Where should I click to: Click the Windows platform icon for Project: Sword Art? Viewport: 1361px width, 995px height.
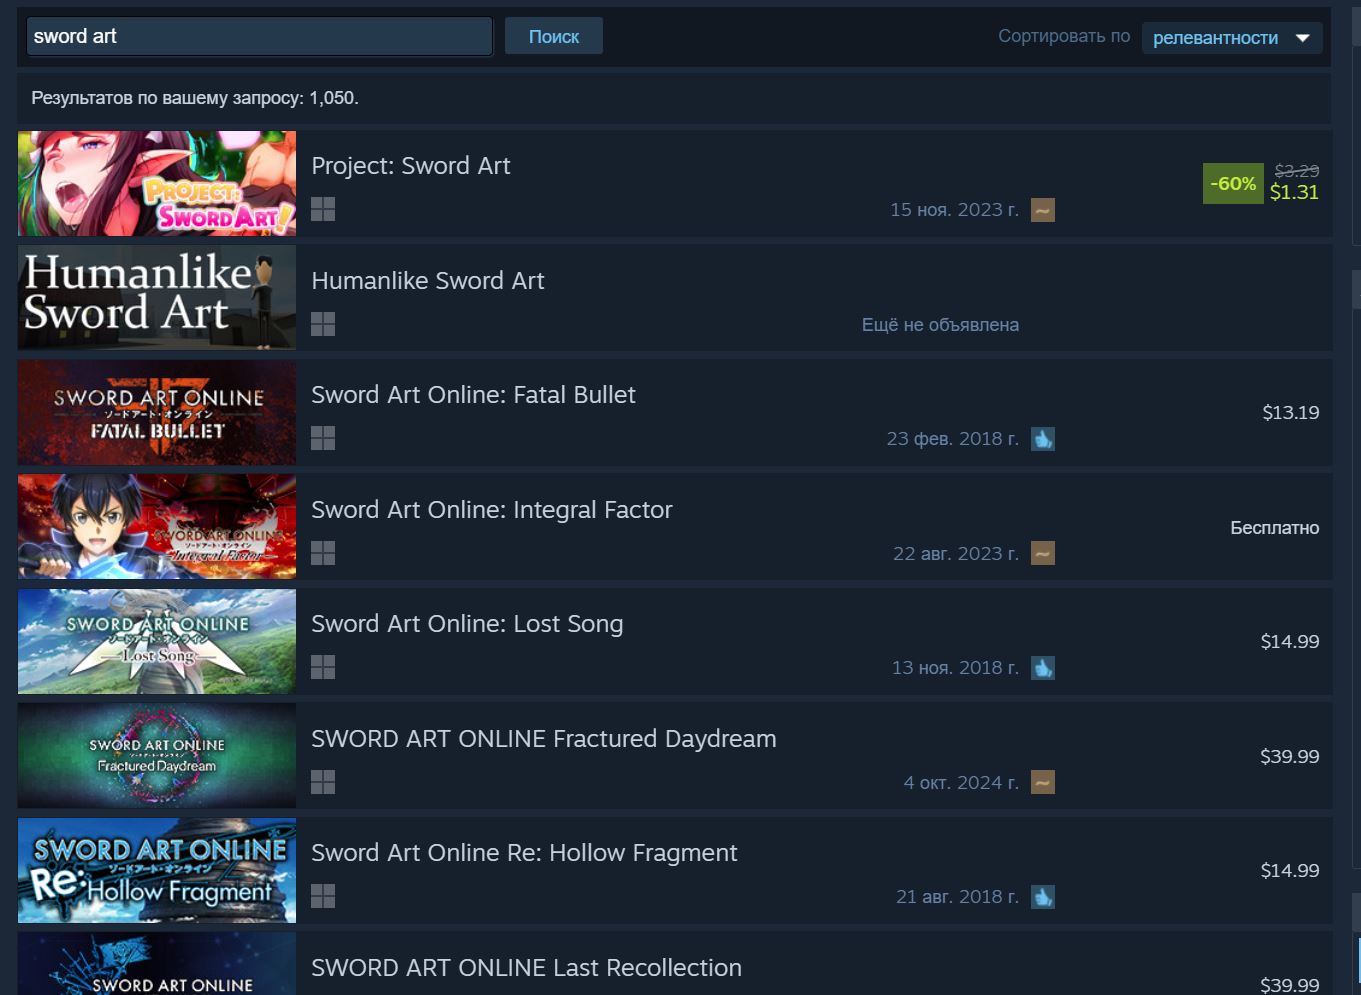[x=323, y=209]
